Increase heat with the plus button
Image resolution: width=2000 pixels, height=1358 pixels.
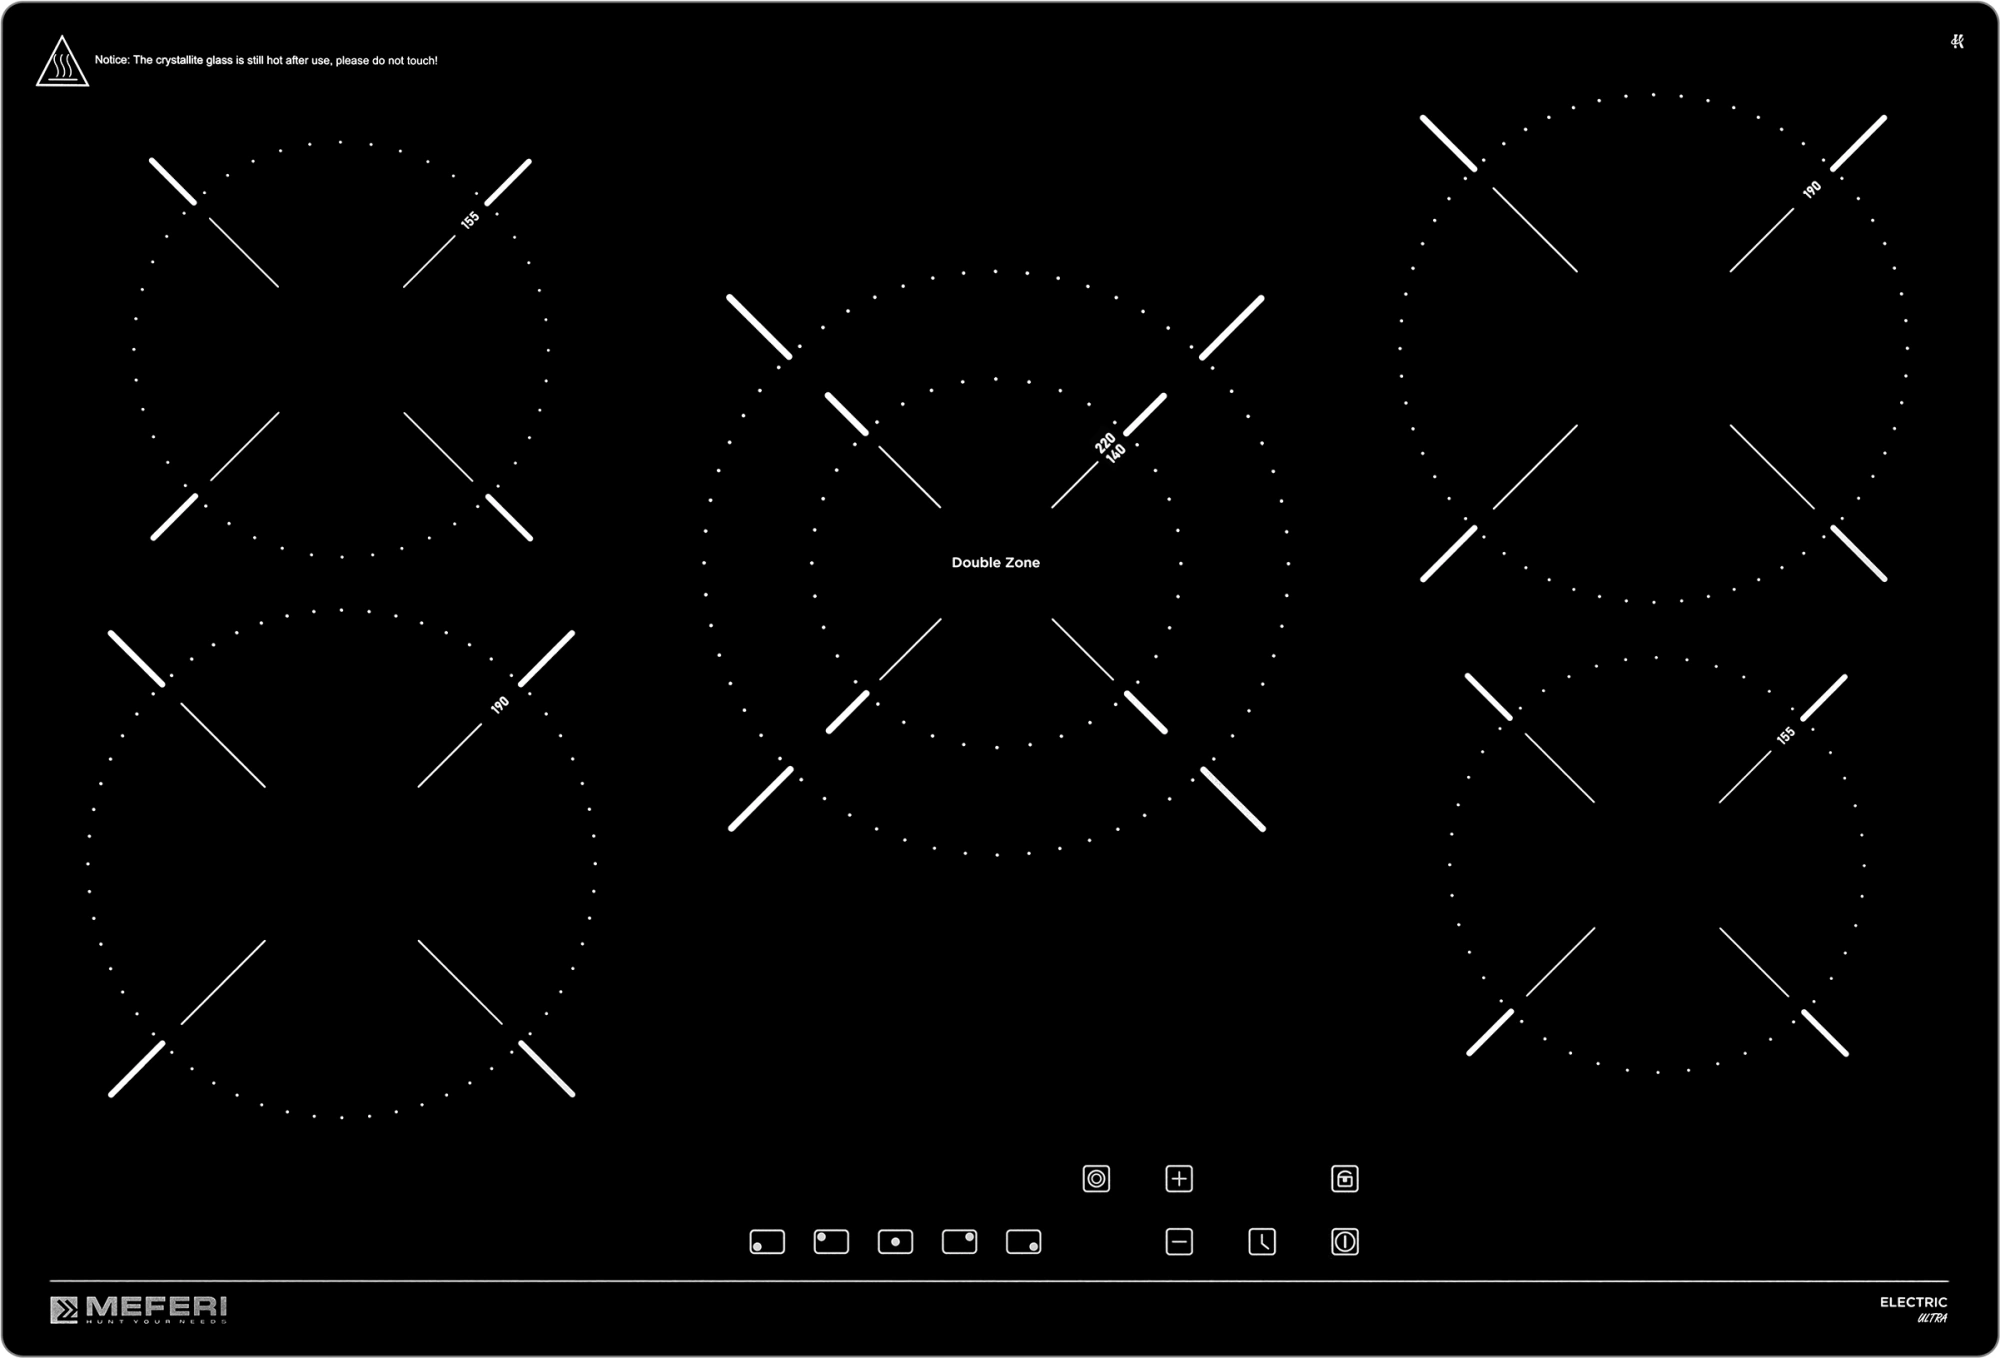click(x=1179, y=1179)
